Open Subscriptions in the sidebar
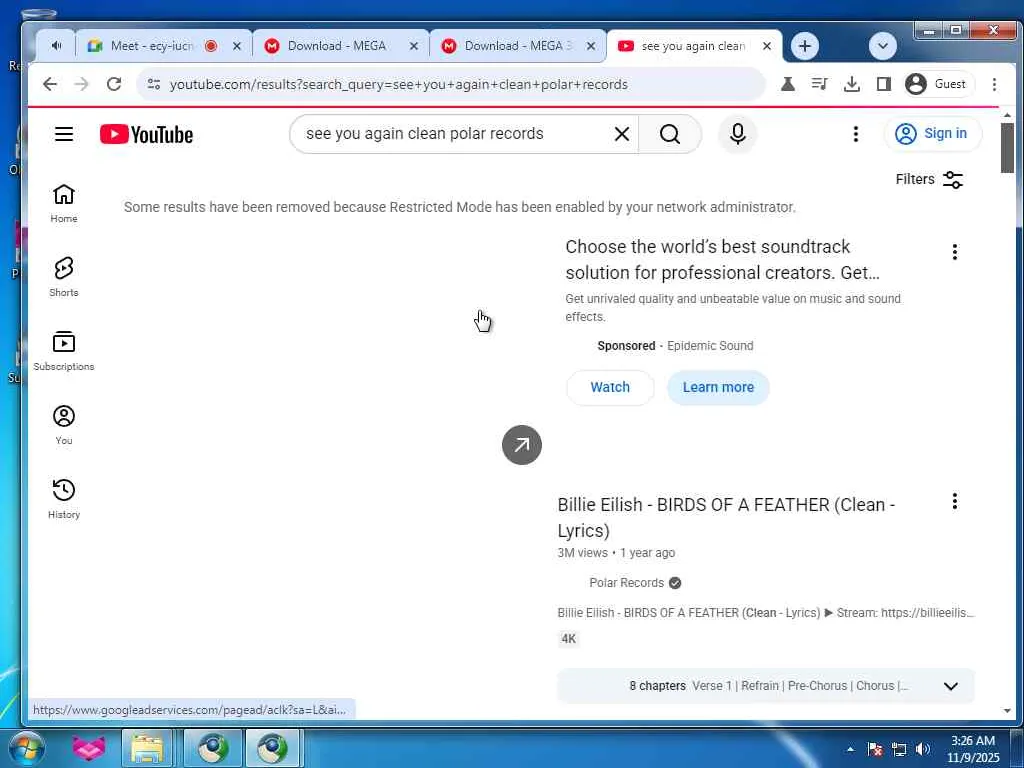The height and width of the screenshot is (768, 1024). click(64, 351)
